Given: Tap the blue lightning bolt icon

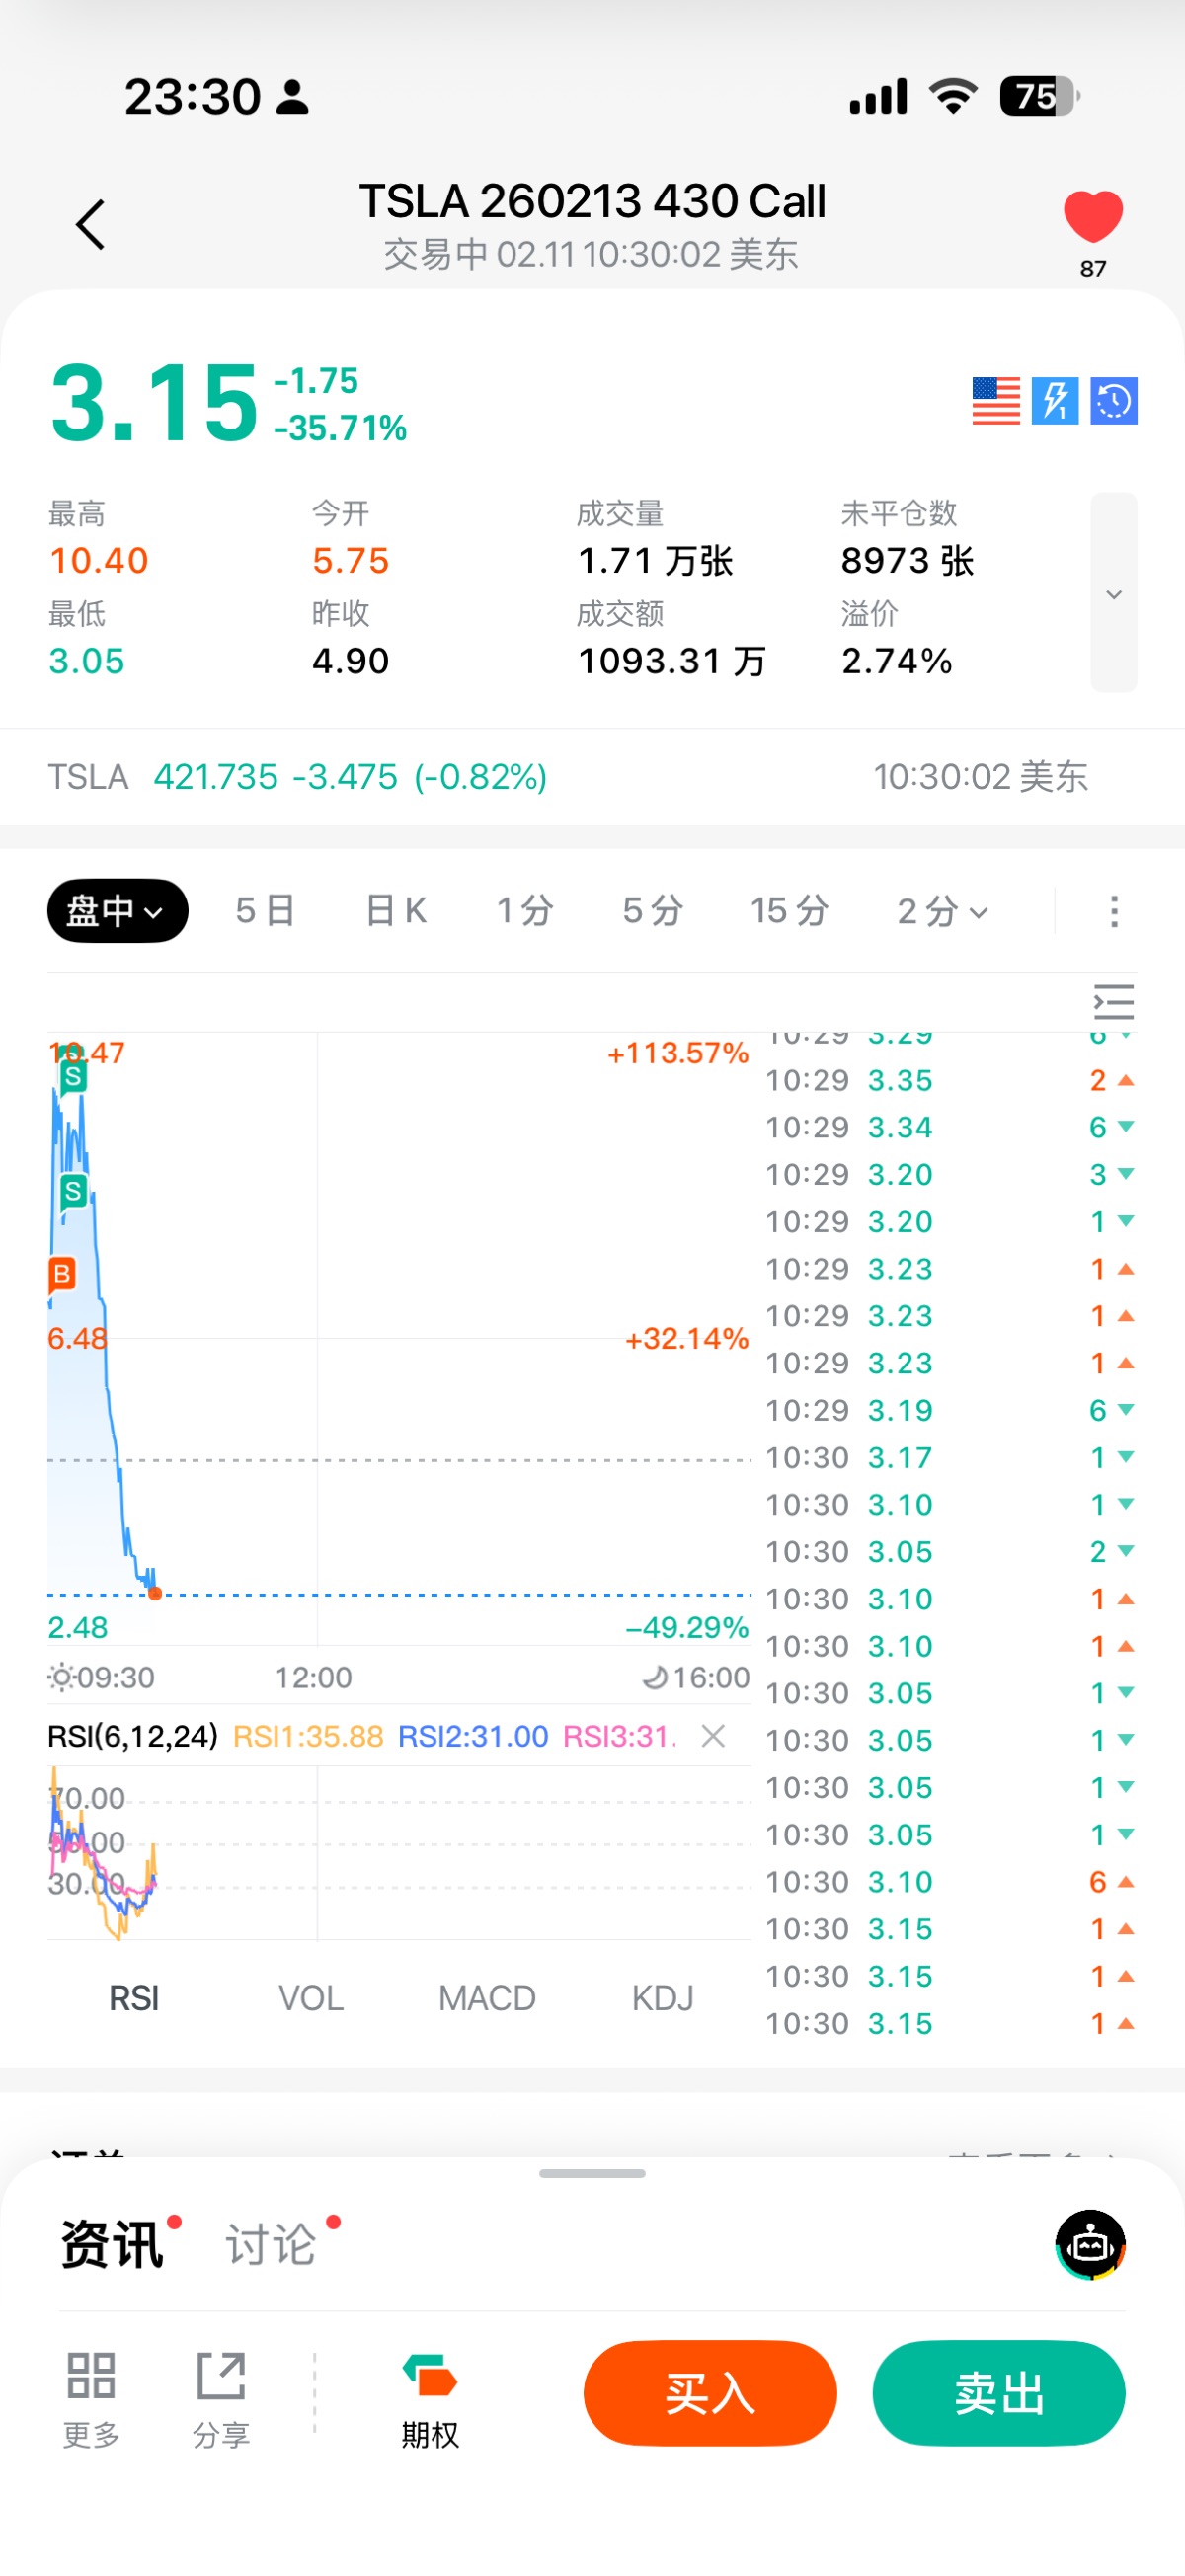Looking at the screenshot, I should point(1055,401).
